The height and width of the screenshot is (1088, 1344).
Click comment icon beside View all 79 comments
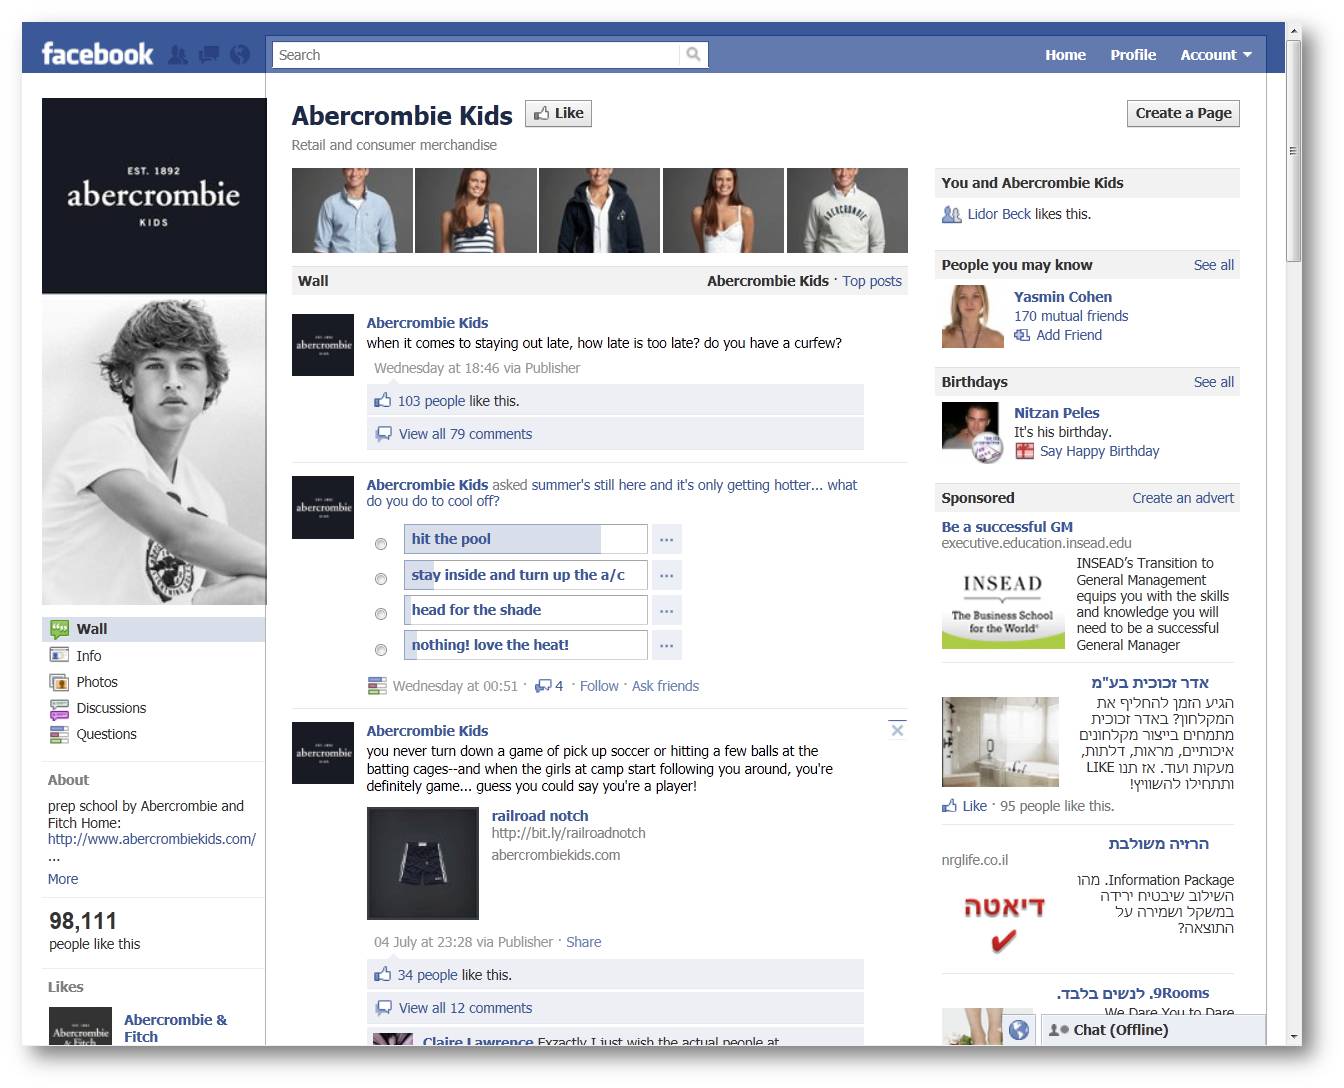click(383, 434)
